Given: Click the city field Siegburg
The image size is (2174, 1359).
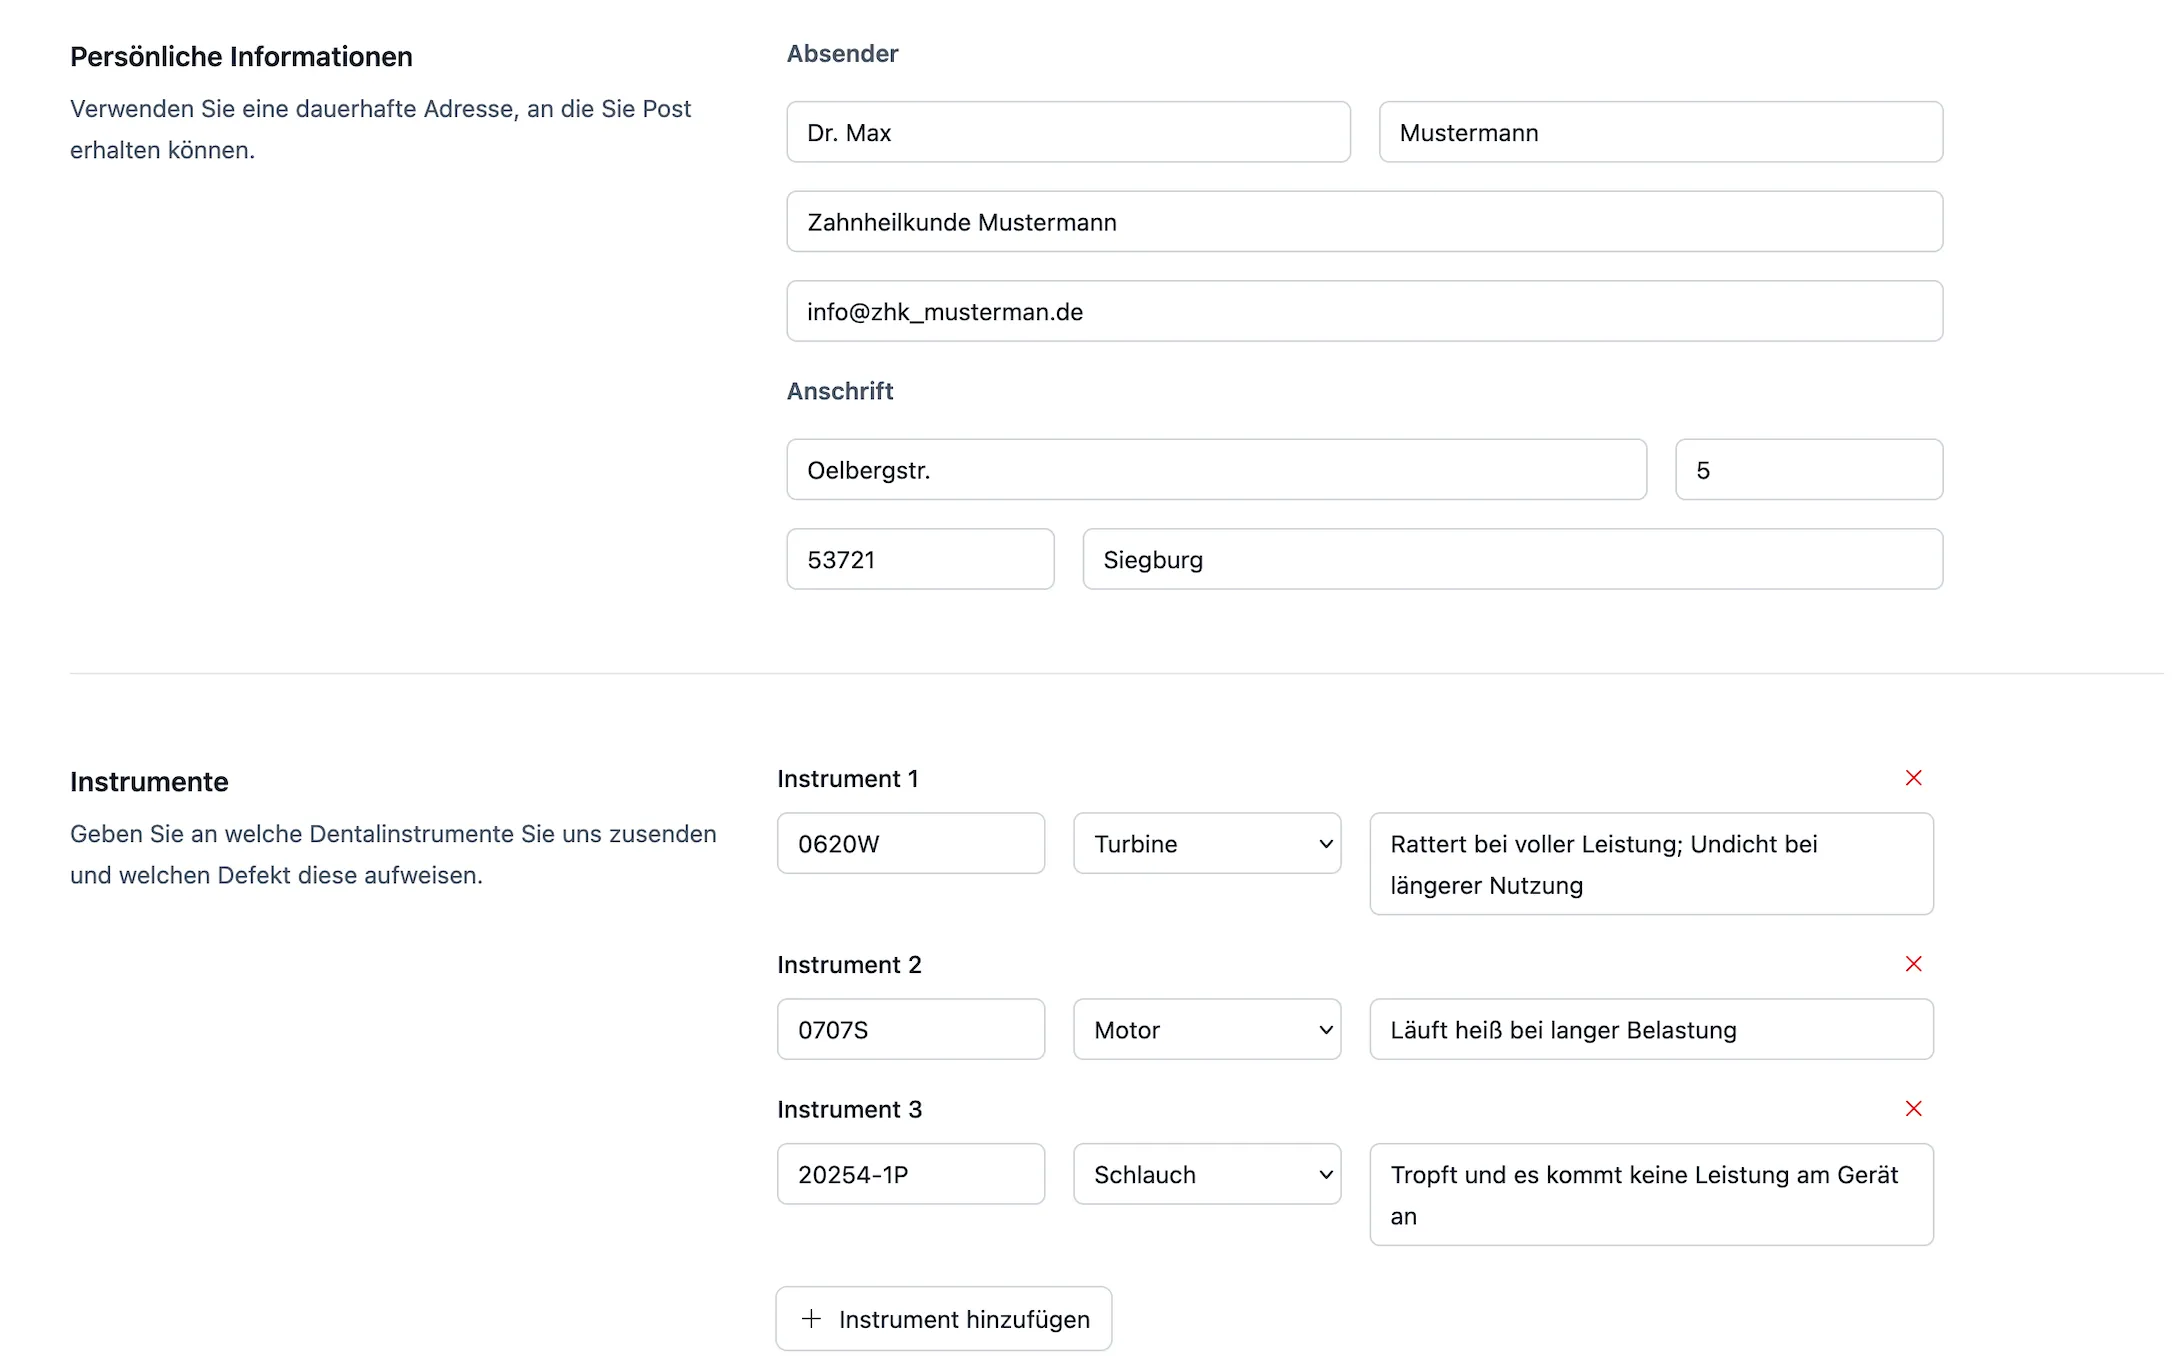Looking at the screenshot, I should click(1510, 559).
